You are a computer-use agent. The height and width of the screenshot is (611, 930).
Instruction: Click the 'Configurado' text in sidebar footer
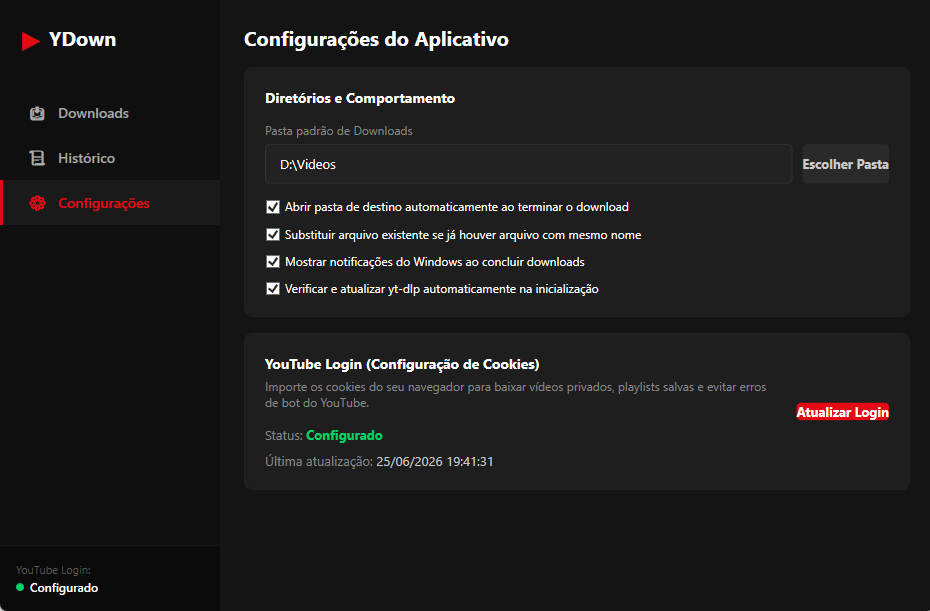64,588
